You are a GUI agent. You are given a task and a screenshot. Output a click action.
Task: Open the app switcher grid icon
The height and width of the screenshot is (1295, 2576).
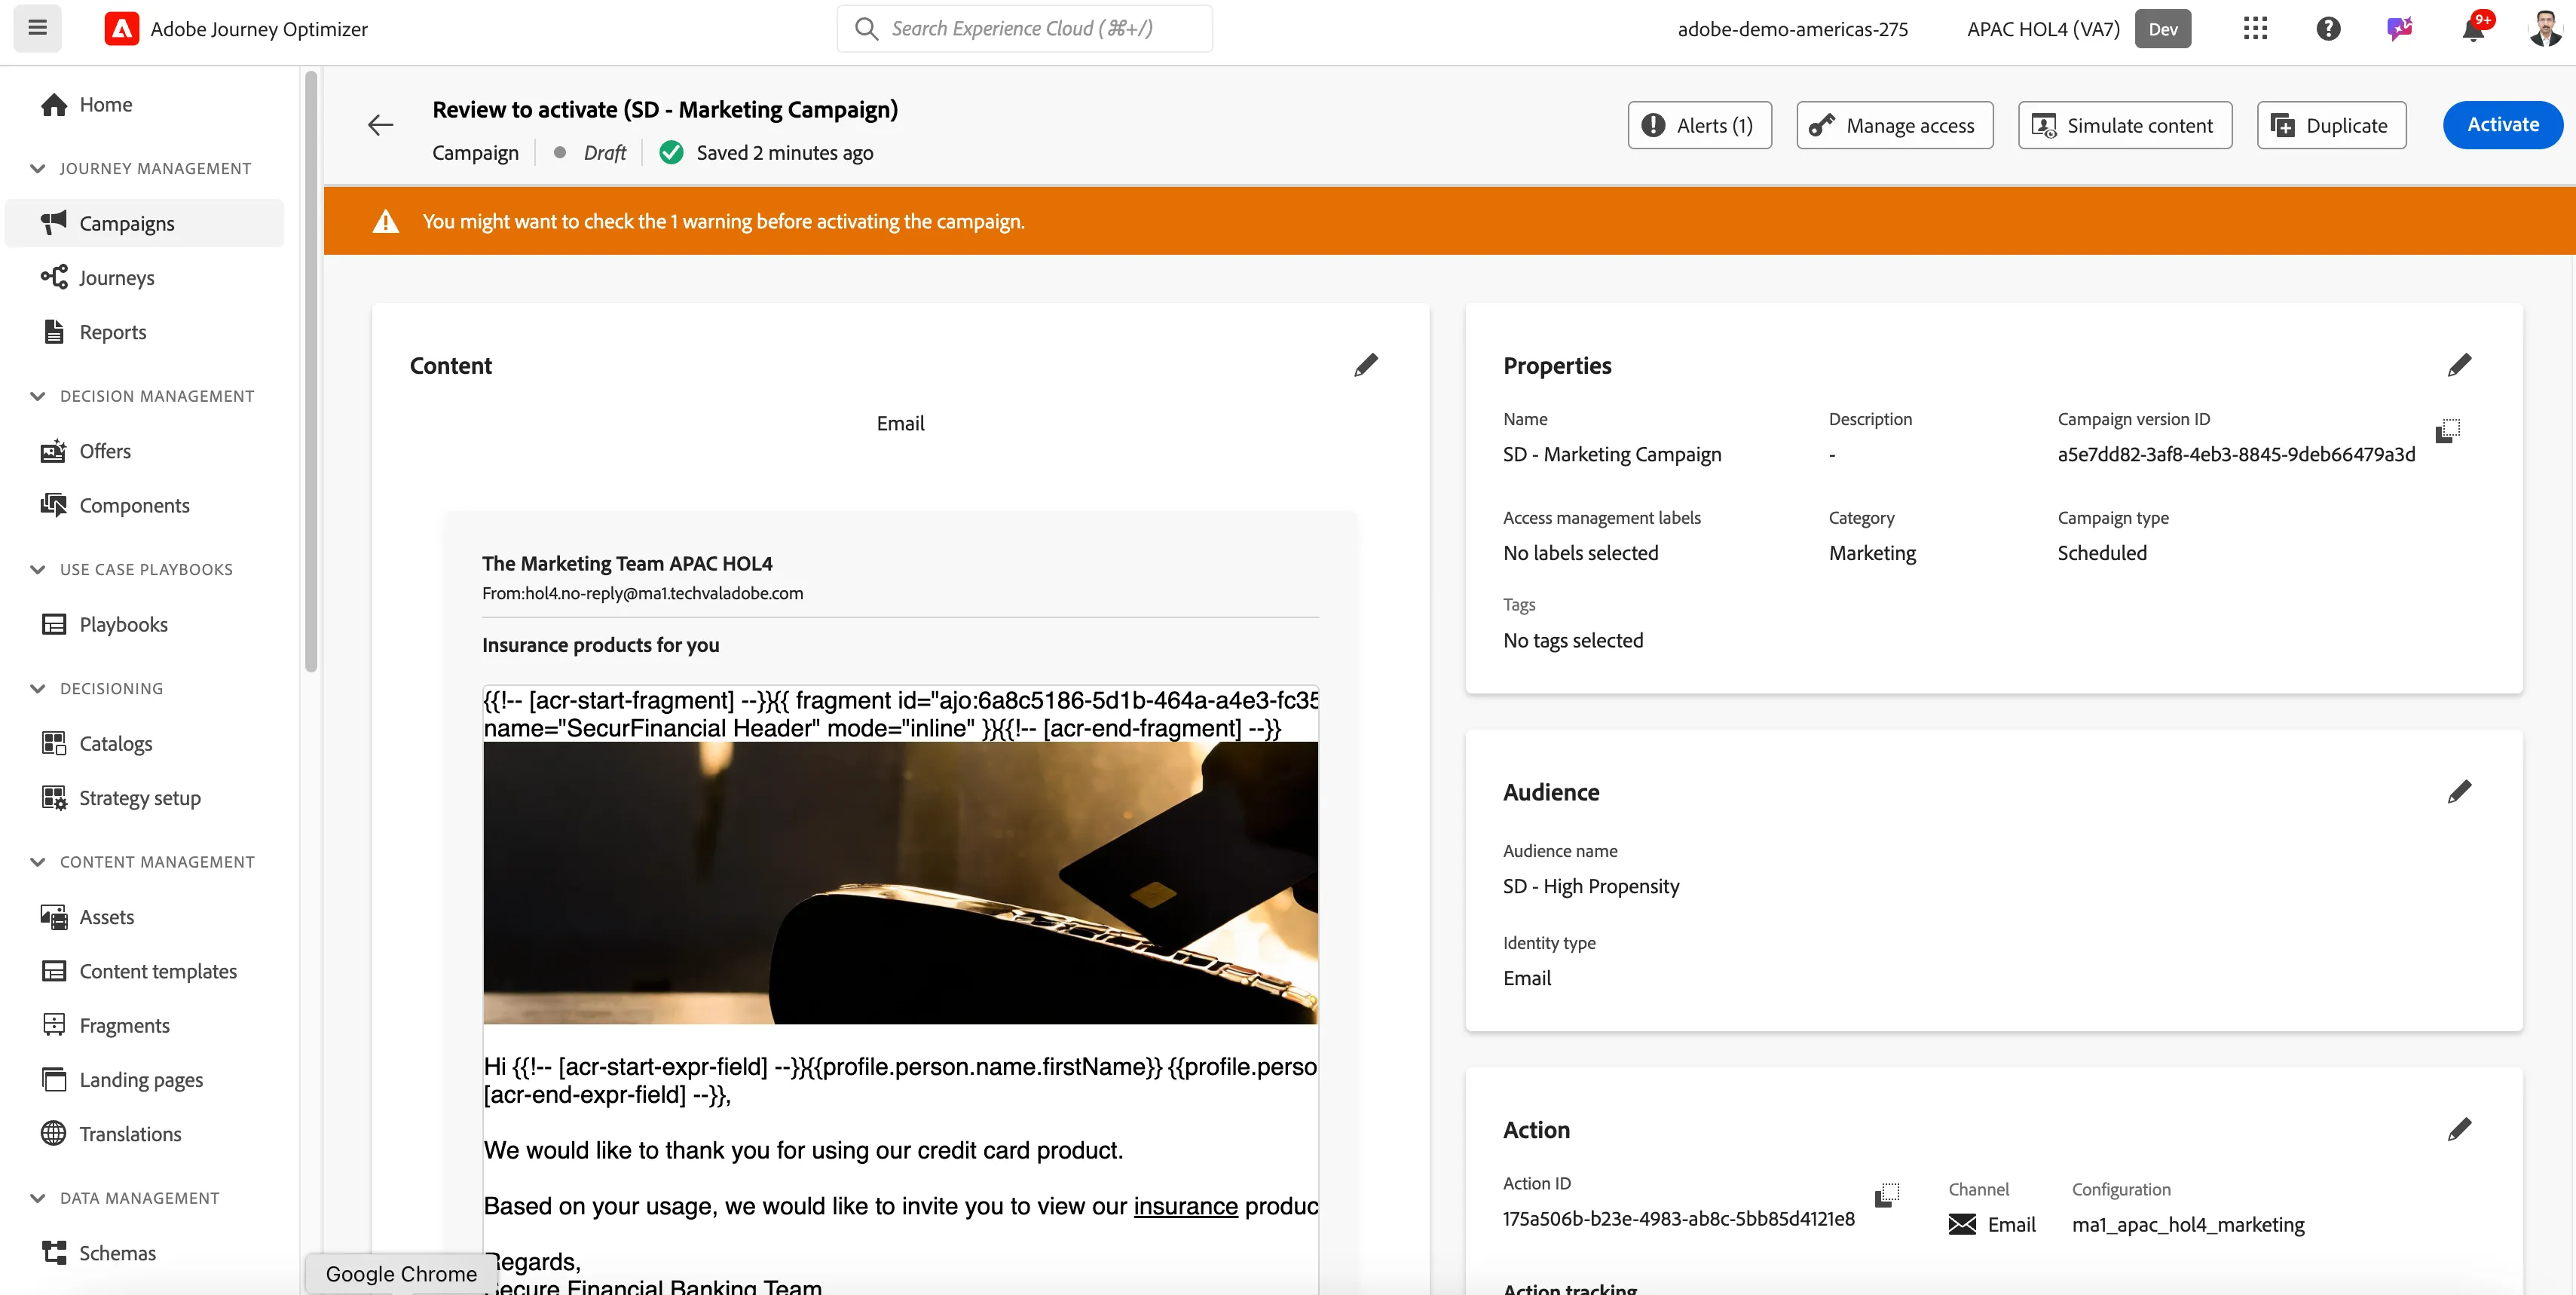tap(2255, 29)
